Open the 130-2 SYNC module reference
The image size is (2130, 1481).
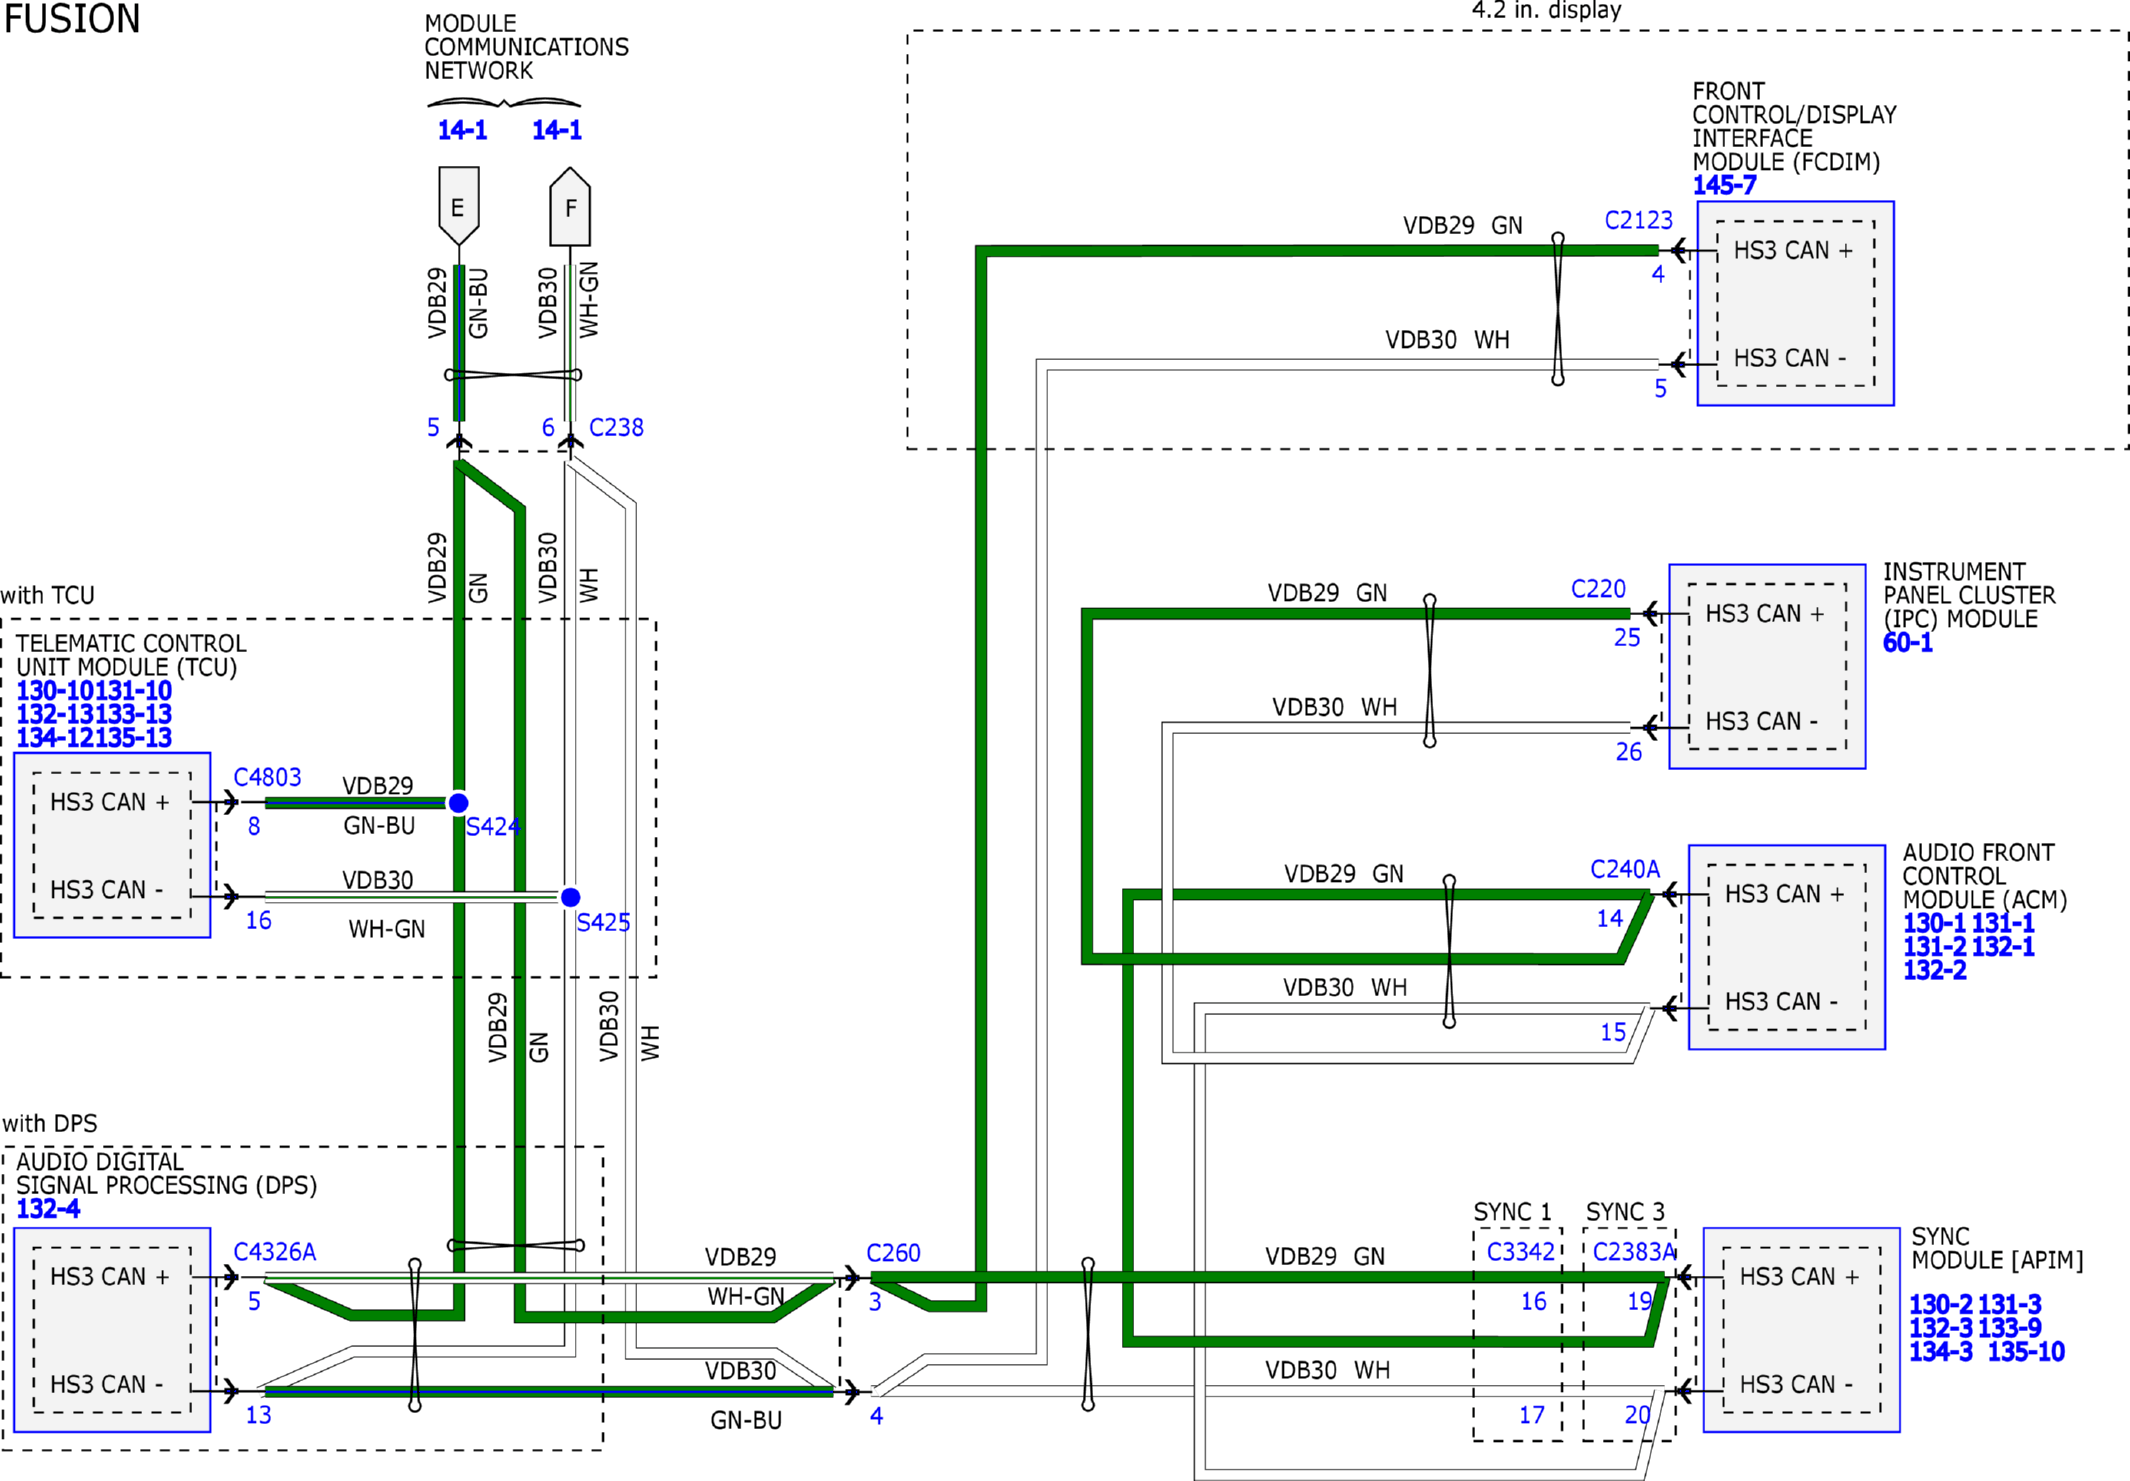(1940, 1305)
